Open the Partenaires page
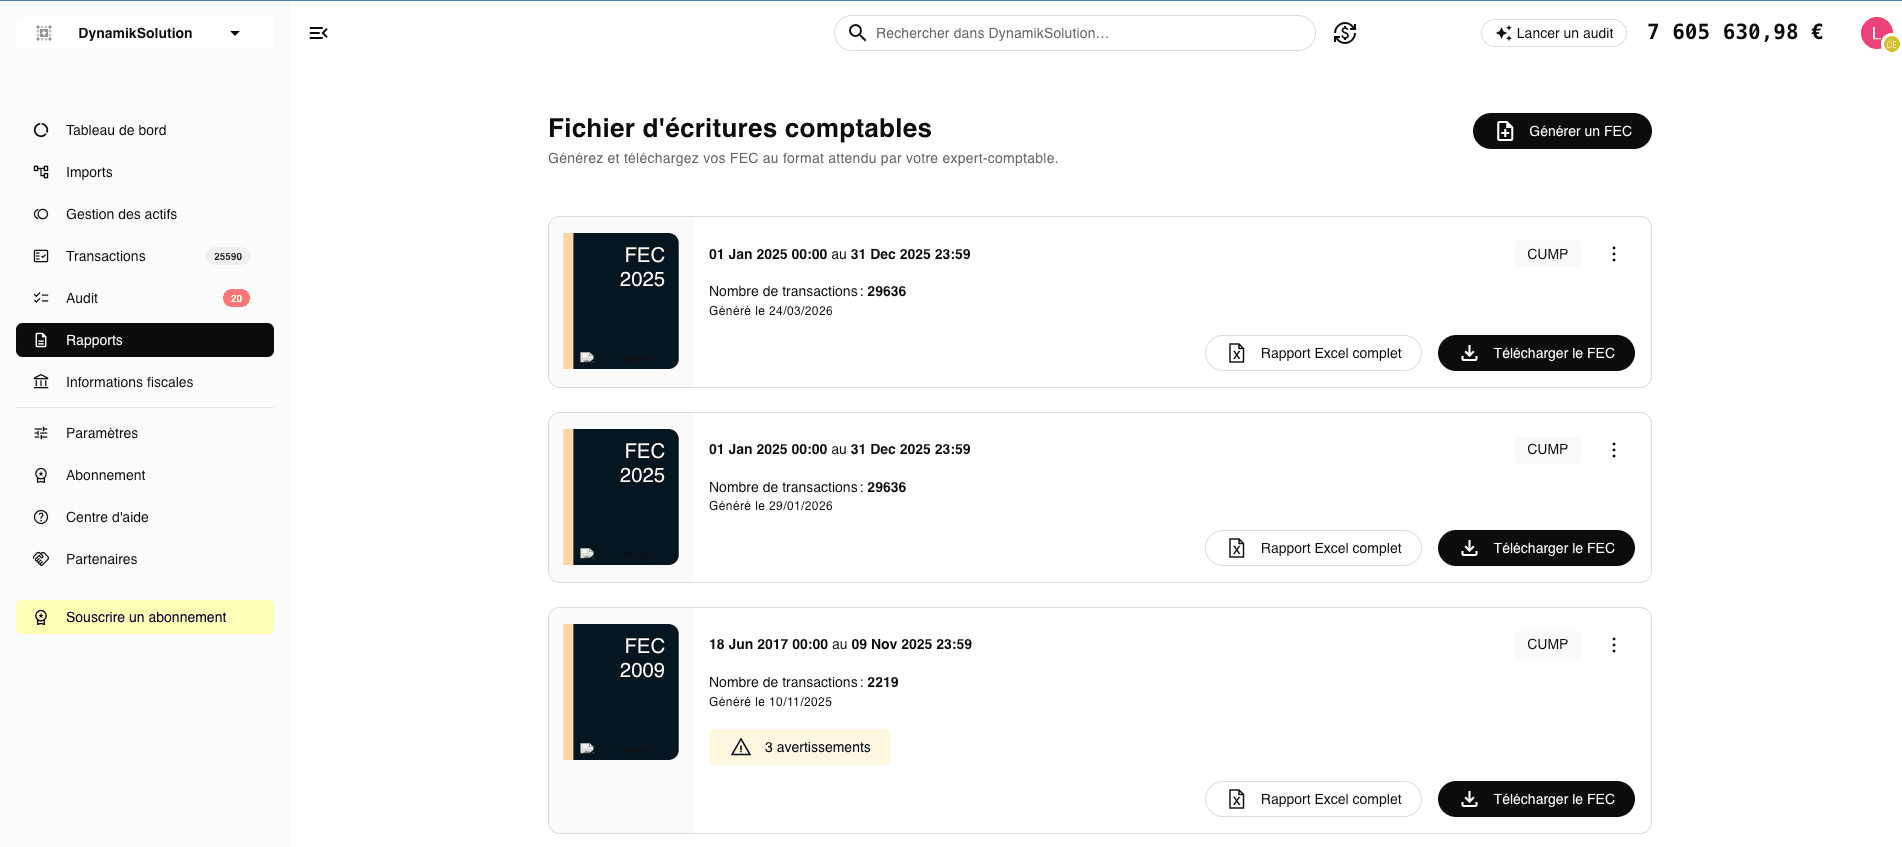1902x847 pixels. click(x=145, y=559)
